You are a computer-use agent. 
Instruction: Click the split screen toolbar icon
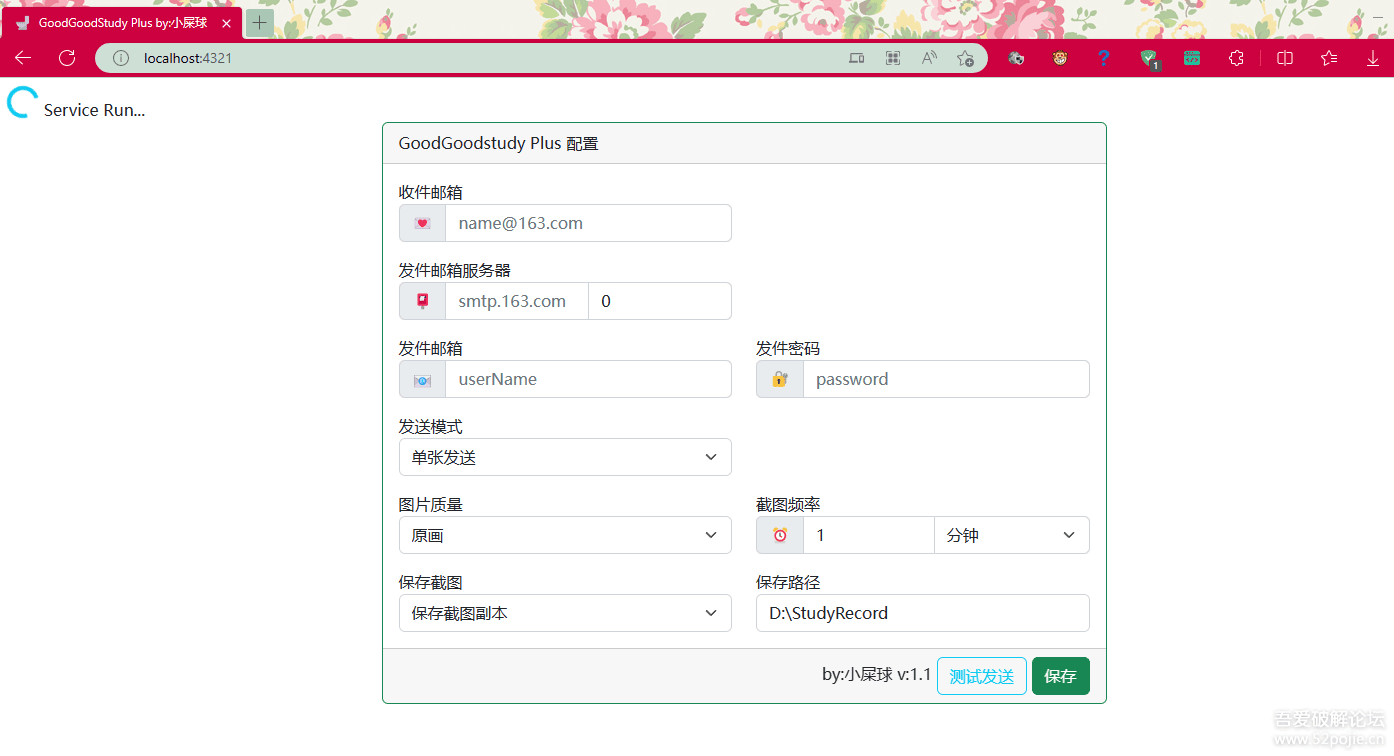[x=1284, y=58]
